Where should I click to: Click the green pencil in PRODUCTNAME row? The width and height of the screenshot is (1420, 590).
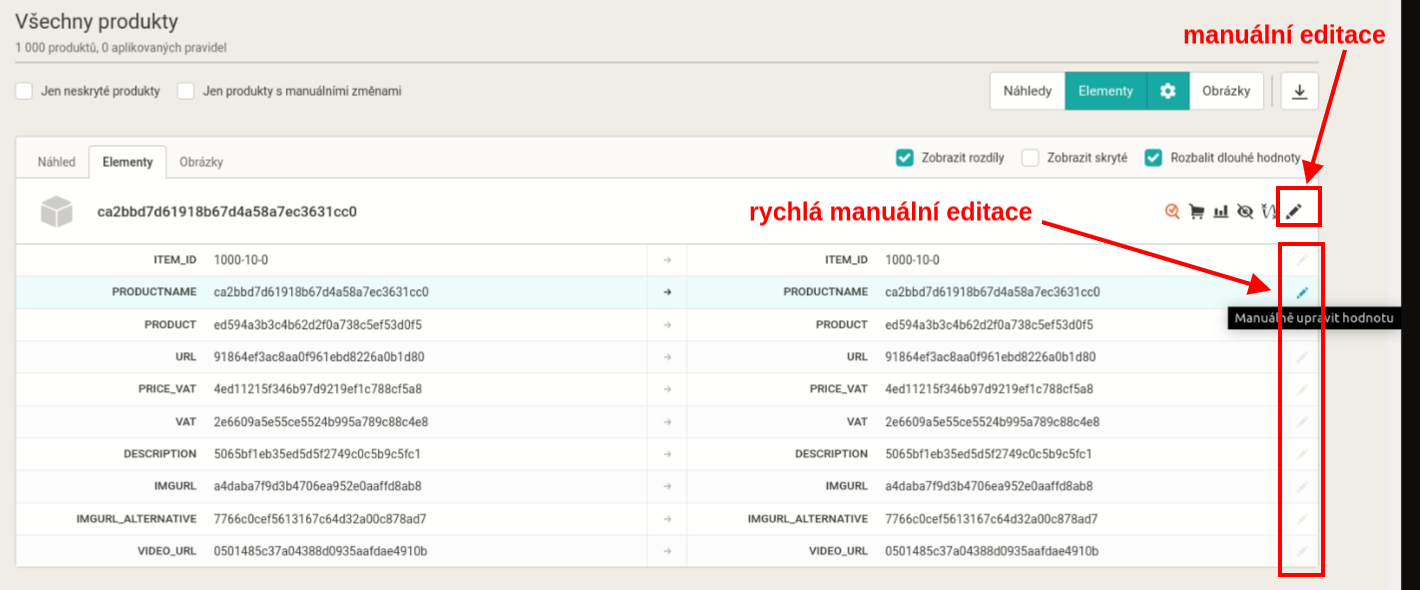(1301, 292)
